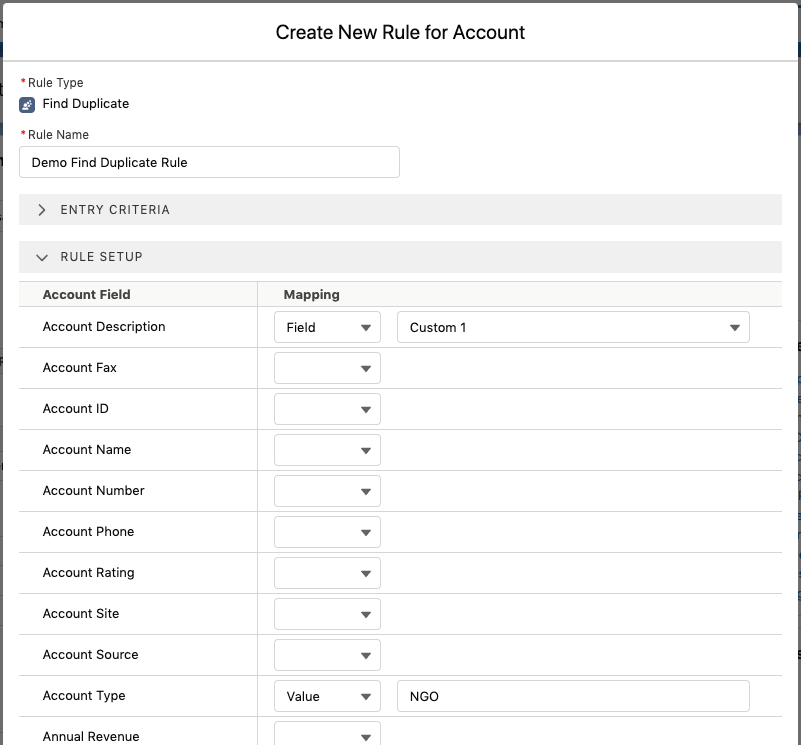
Task: Collapse the RULE SETUP section
Action: (41, 257)
